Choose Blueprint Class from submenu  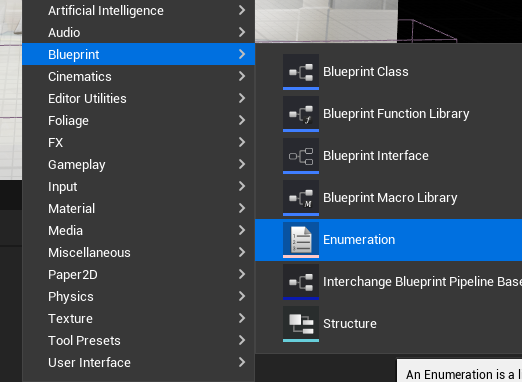point(388,72)
